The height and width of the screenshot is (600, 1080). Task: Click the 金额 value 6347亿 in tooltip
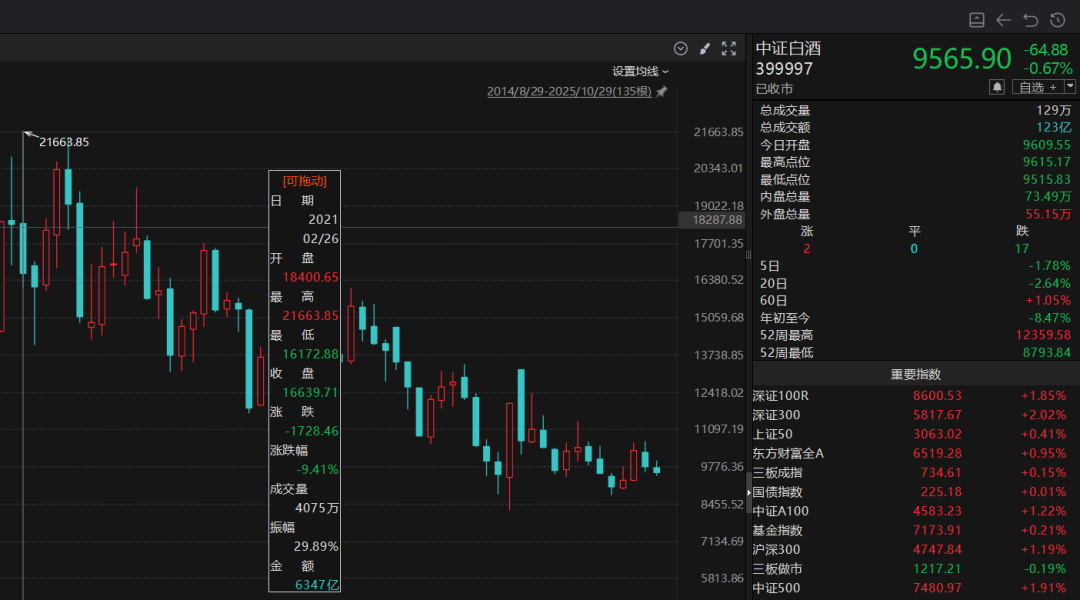(x=317, y=585)
